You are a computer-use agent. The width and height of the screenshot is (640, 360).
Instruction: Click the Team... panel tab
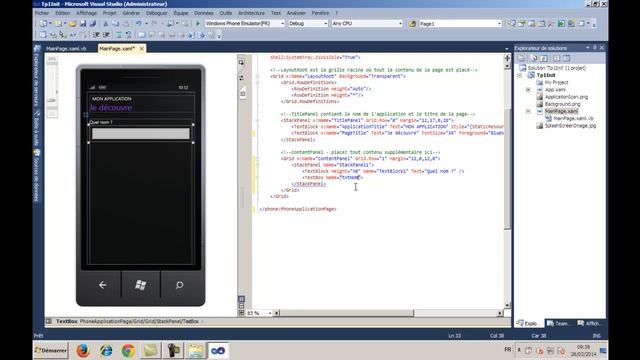point(559,323)
